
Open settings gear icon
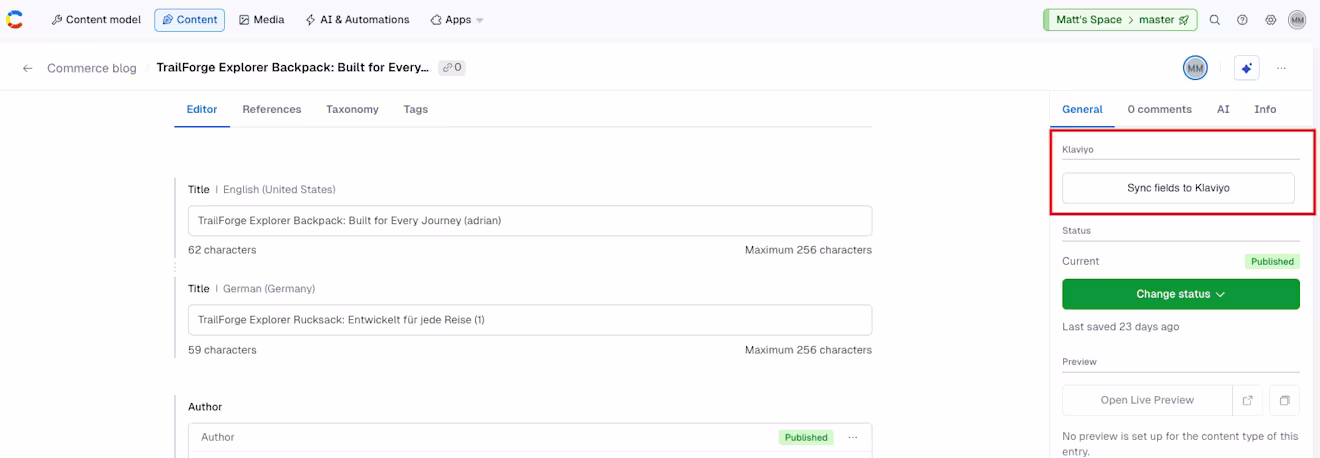1271,20
